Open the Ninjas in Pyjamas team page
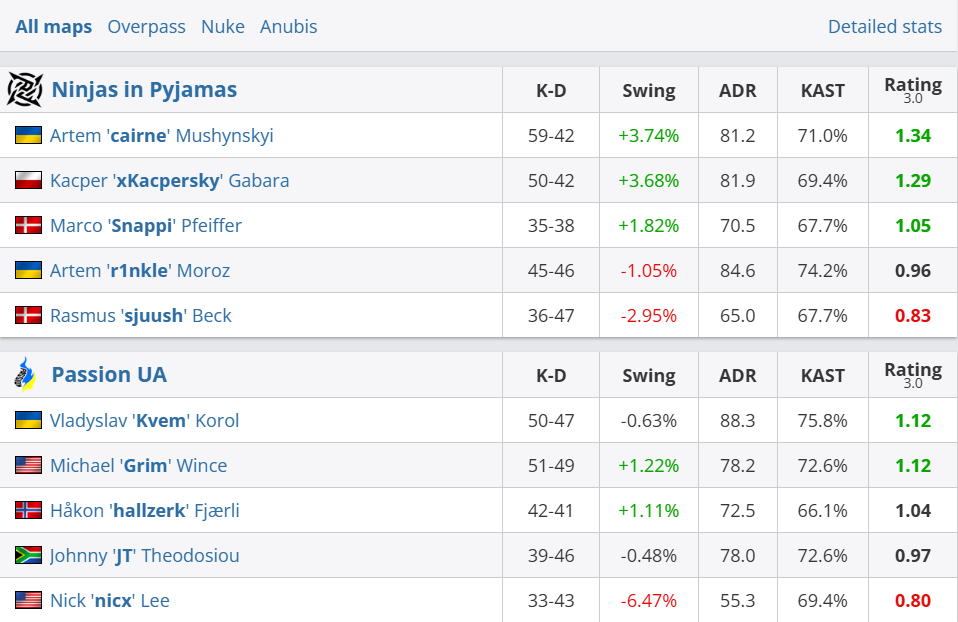 click(x=144, y=90)
